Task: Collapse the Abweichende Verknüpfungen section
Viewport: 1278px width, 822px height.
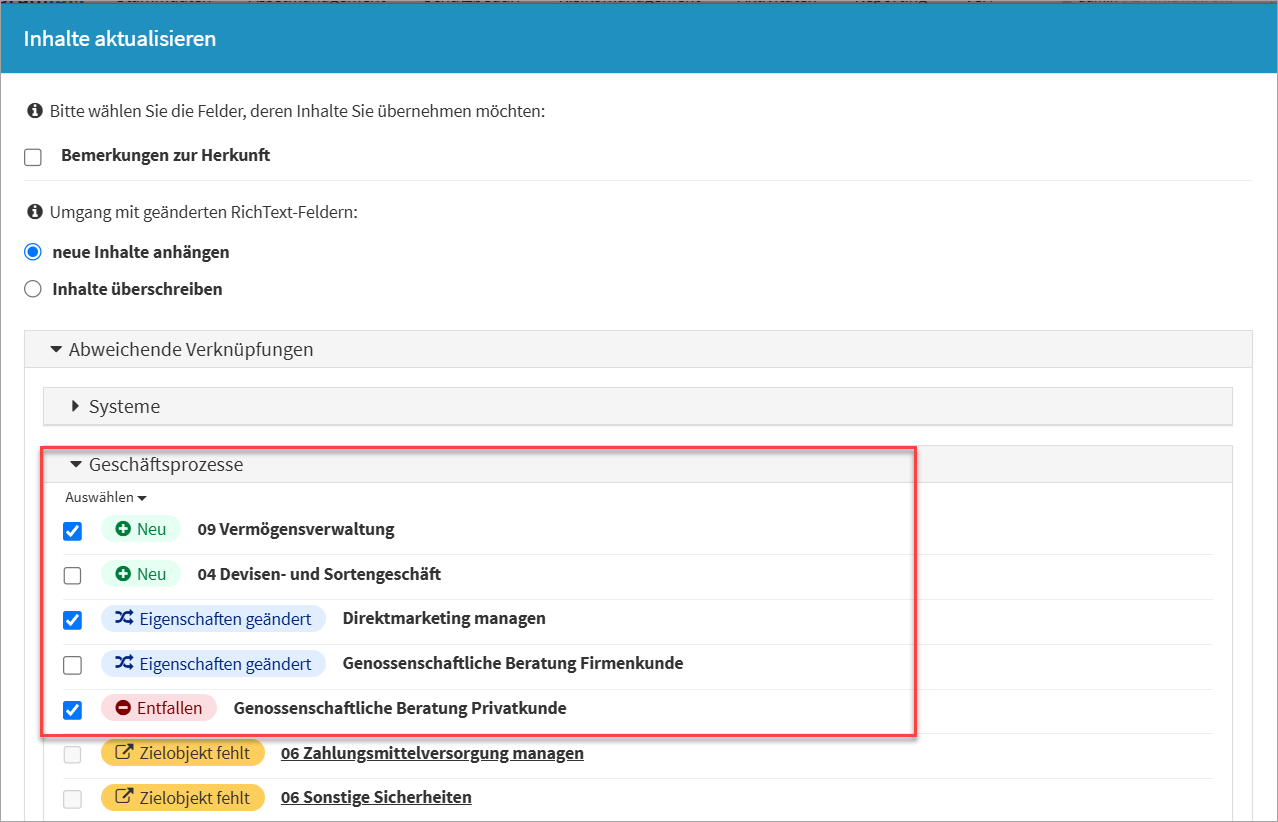Action: [x=180, y=349]
